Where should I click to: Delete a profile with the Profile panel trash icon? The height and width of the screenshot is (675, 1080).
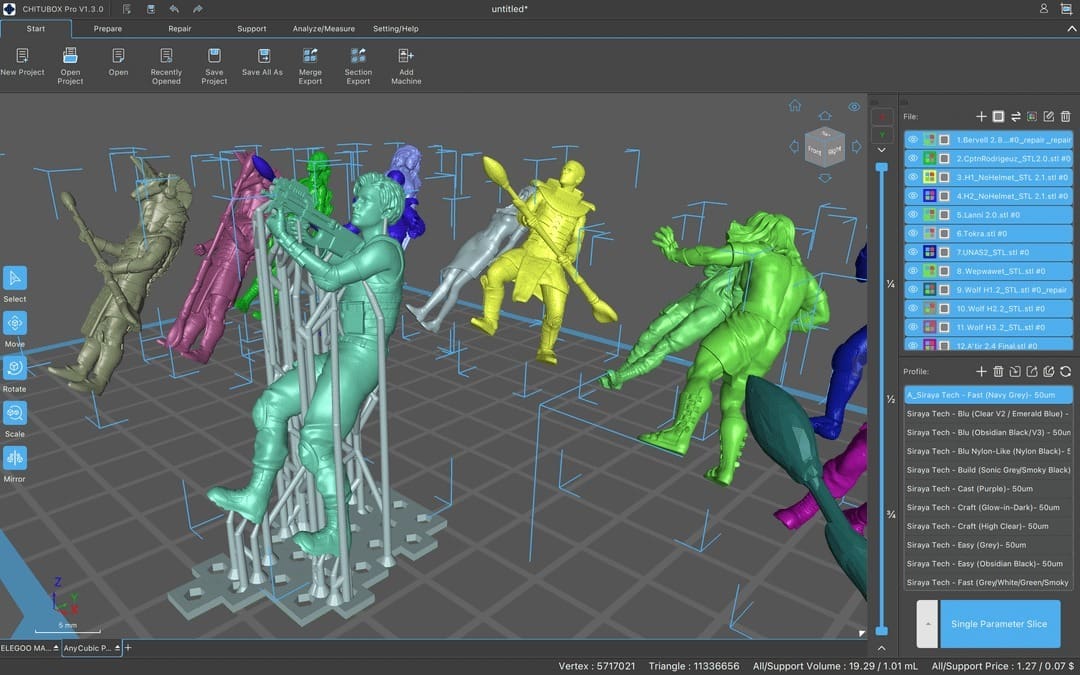pos(998,371)
